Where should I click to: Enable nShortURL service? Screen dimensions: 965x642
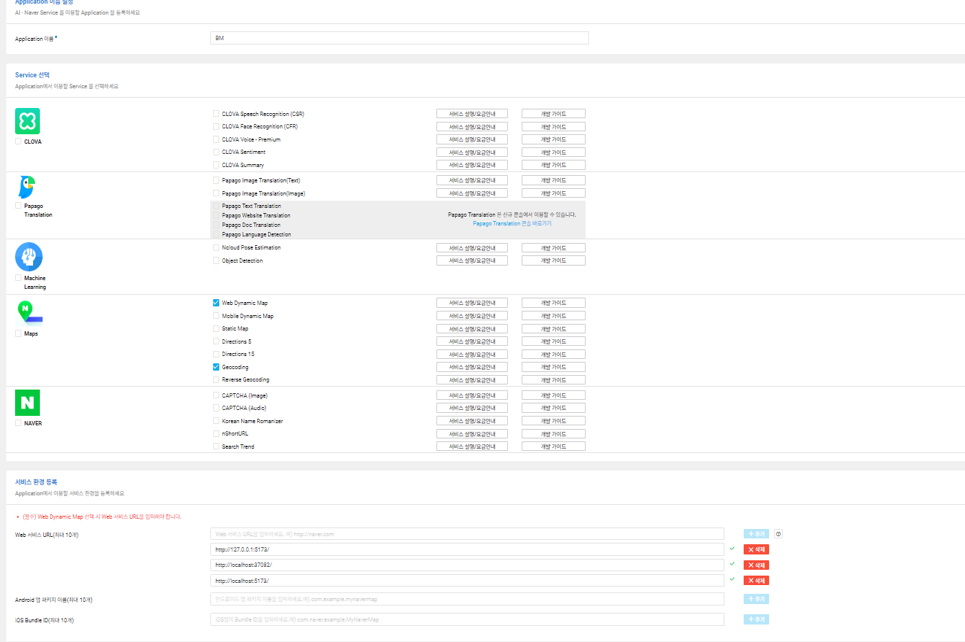(x=216, y=434)
